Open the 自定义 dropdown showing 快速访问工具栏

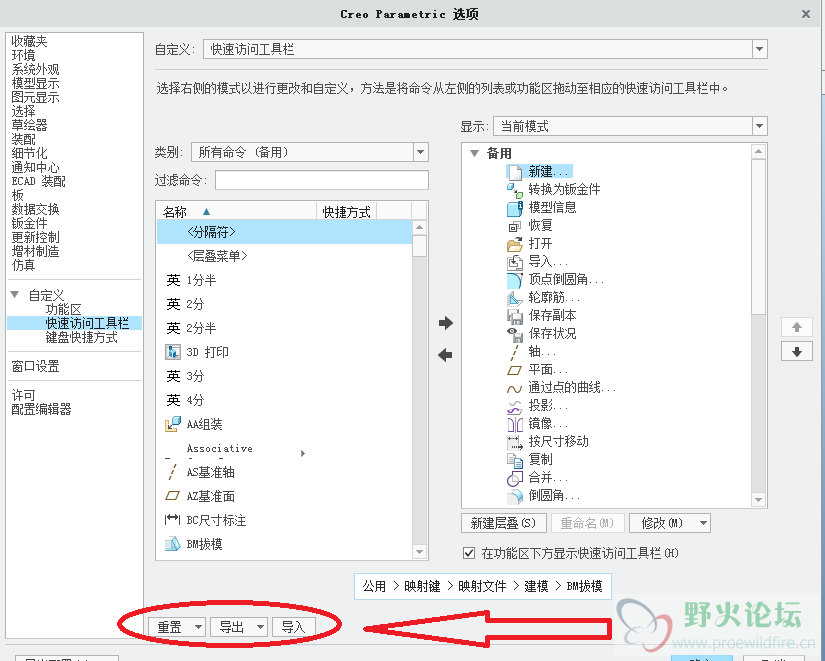point(759,49)
